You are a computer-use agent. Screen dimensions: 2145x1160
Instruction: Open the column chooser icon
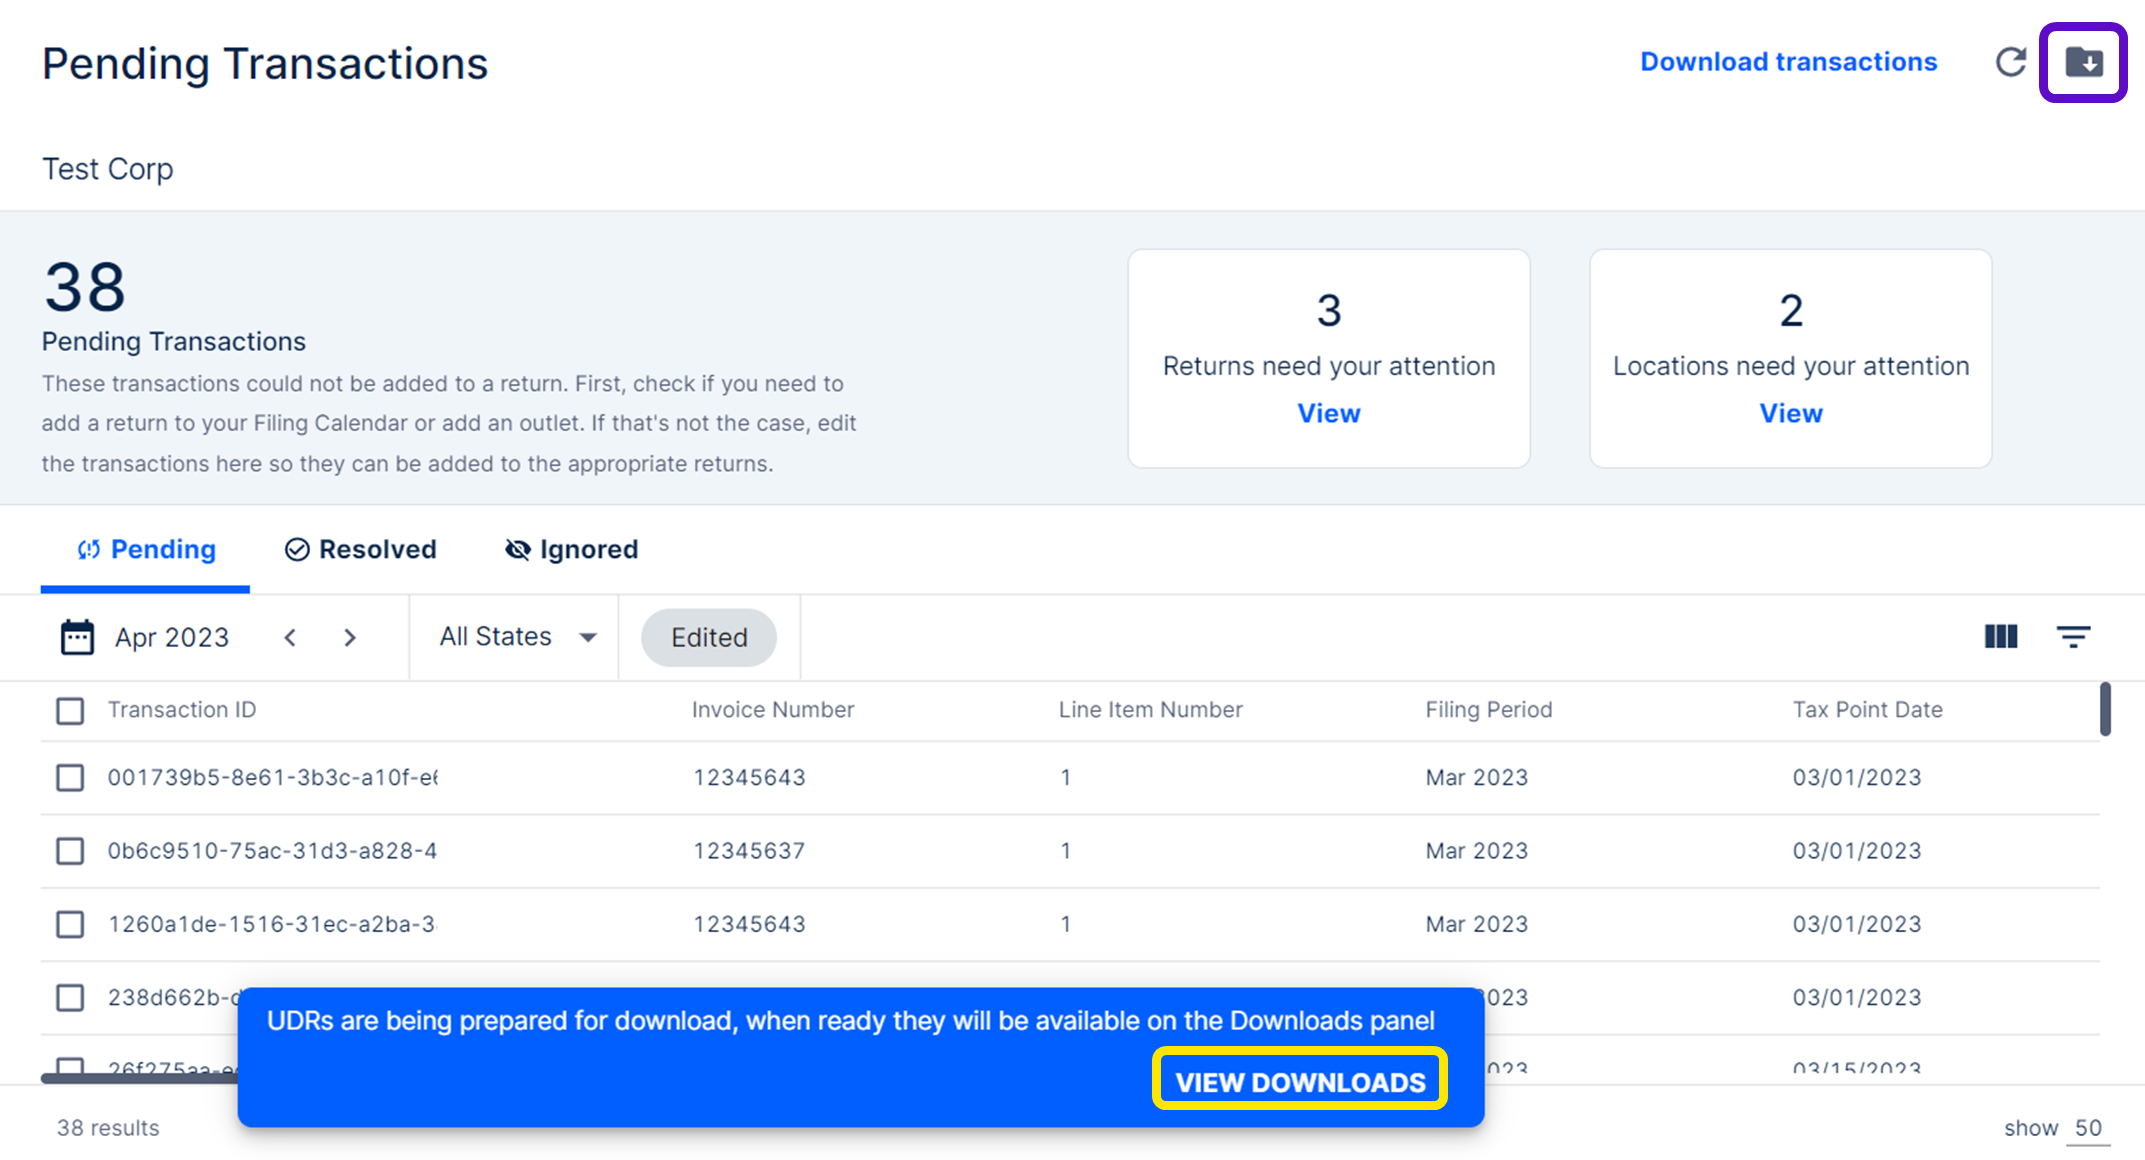(2000, 637)
